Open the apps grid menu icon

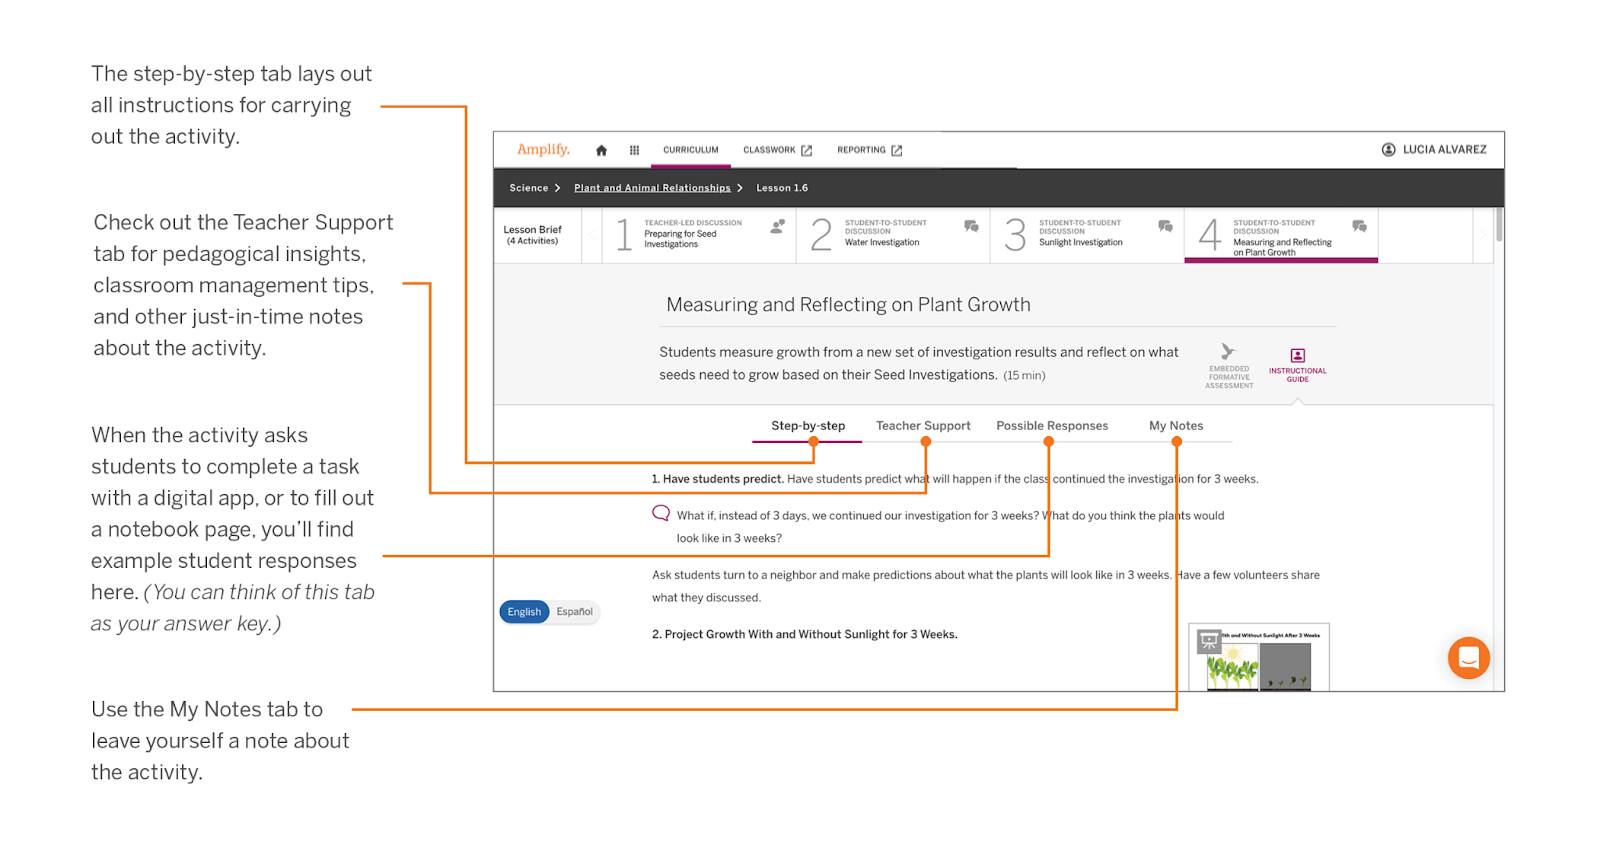[634, 150]
